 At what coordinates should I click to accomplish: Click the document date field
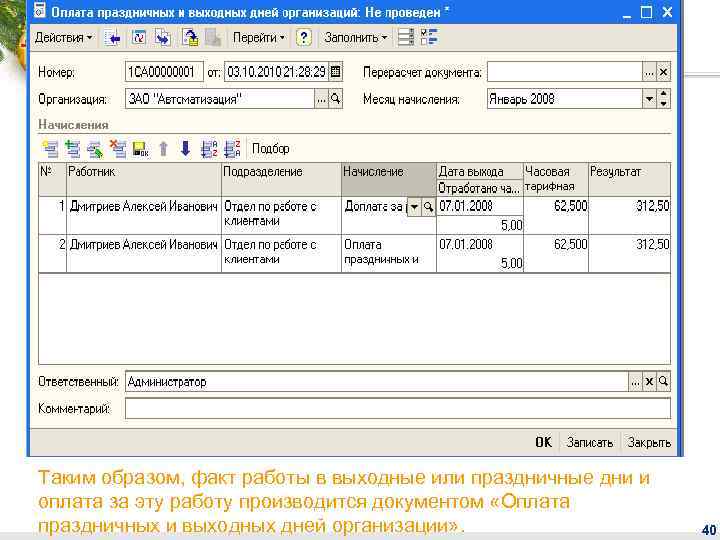pos(276,72)
